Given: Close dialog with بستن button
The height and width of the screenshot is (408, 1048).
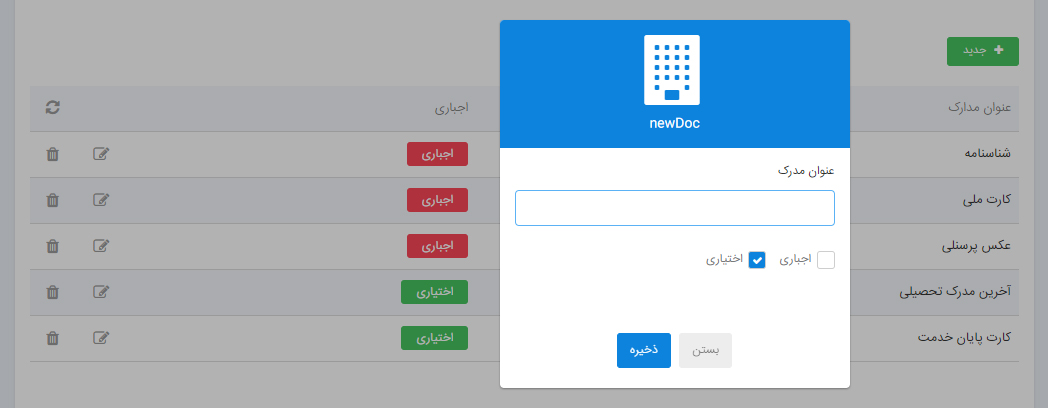Looking at the screenshot, I should (705, 350).
